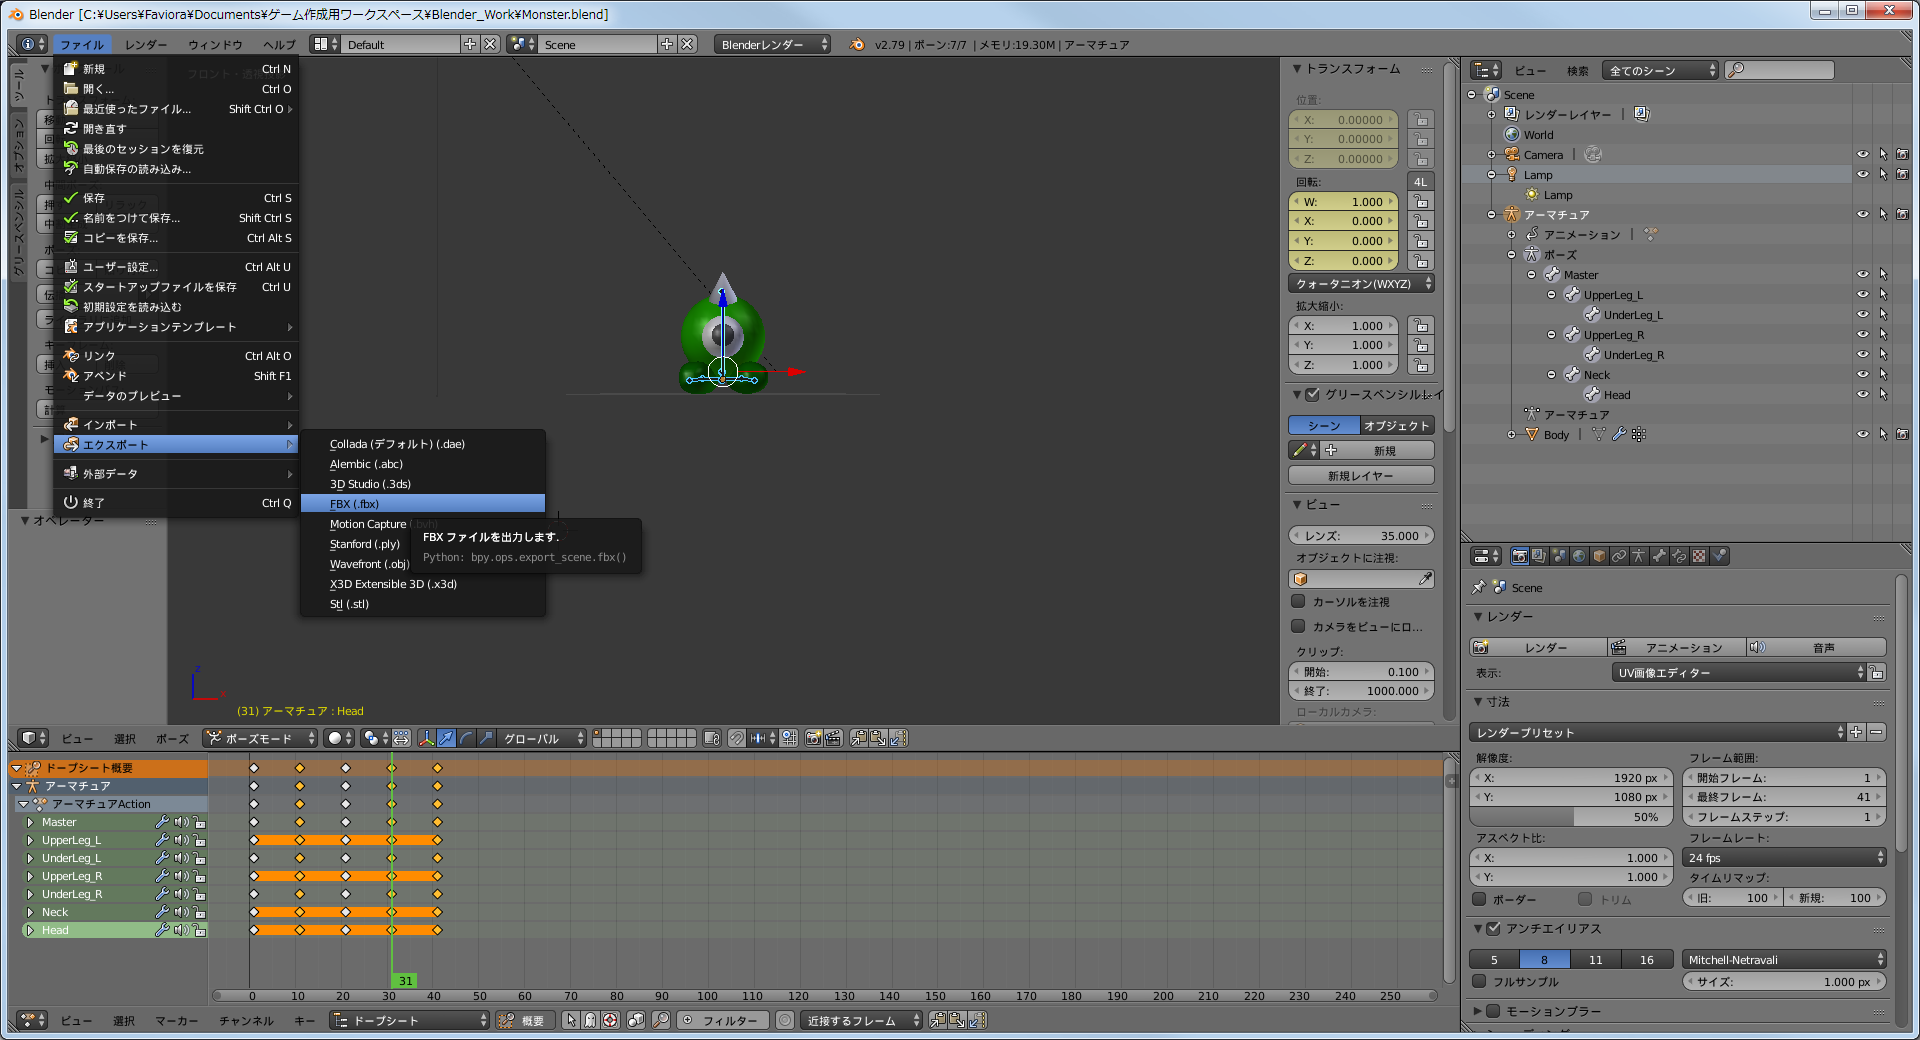The image size is (1920, 1040).
Task: Enable the カーソルを注視 checkbox
Action: pyautogui.click(x=1298, y=601)
